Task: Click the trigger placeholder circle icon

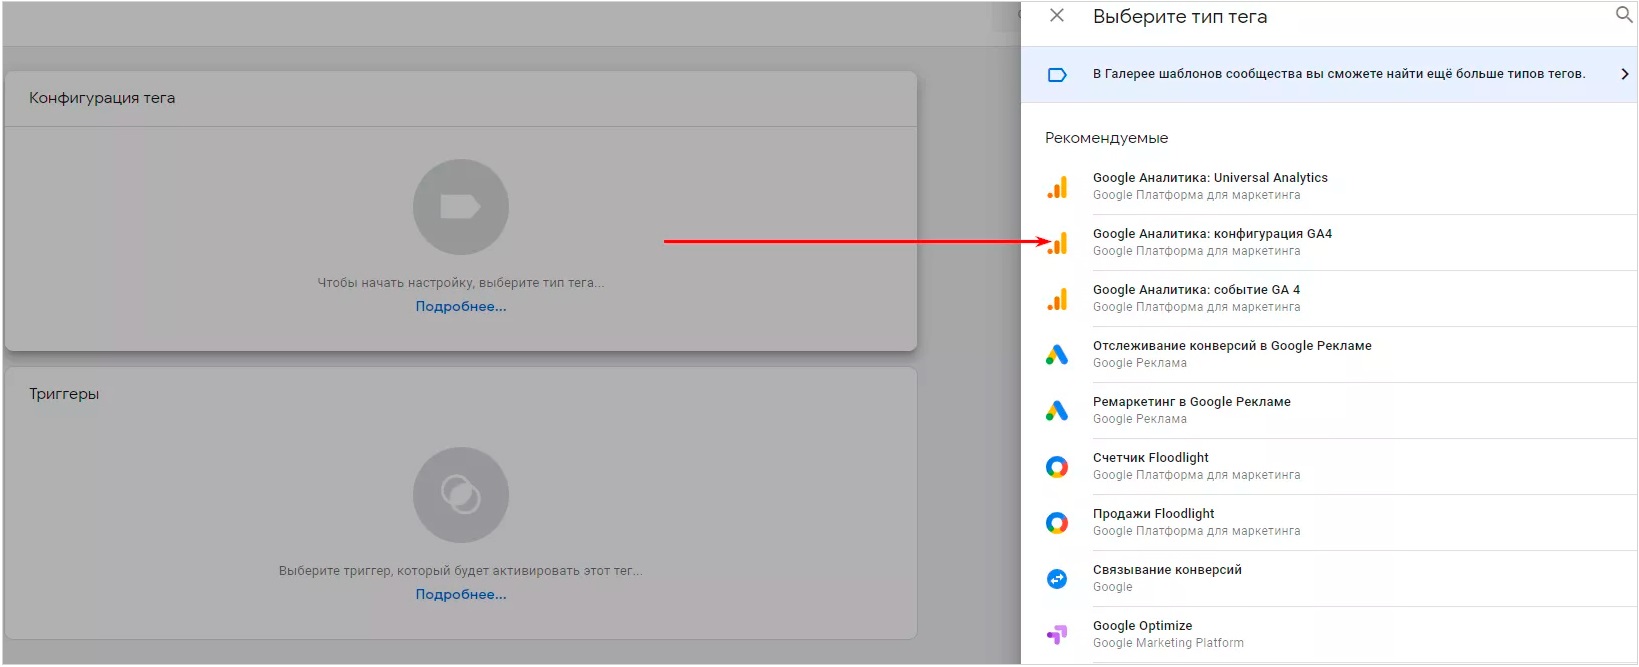Action: [461, 495]
